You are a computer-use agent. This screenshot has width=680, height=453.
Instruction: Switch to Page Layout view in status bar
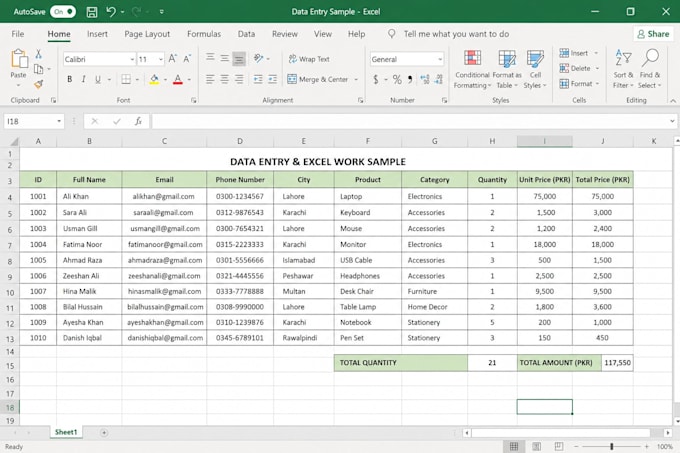click(536, 446)
